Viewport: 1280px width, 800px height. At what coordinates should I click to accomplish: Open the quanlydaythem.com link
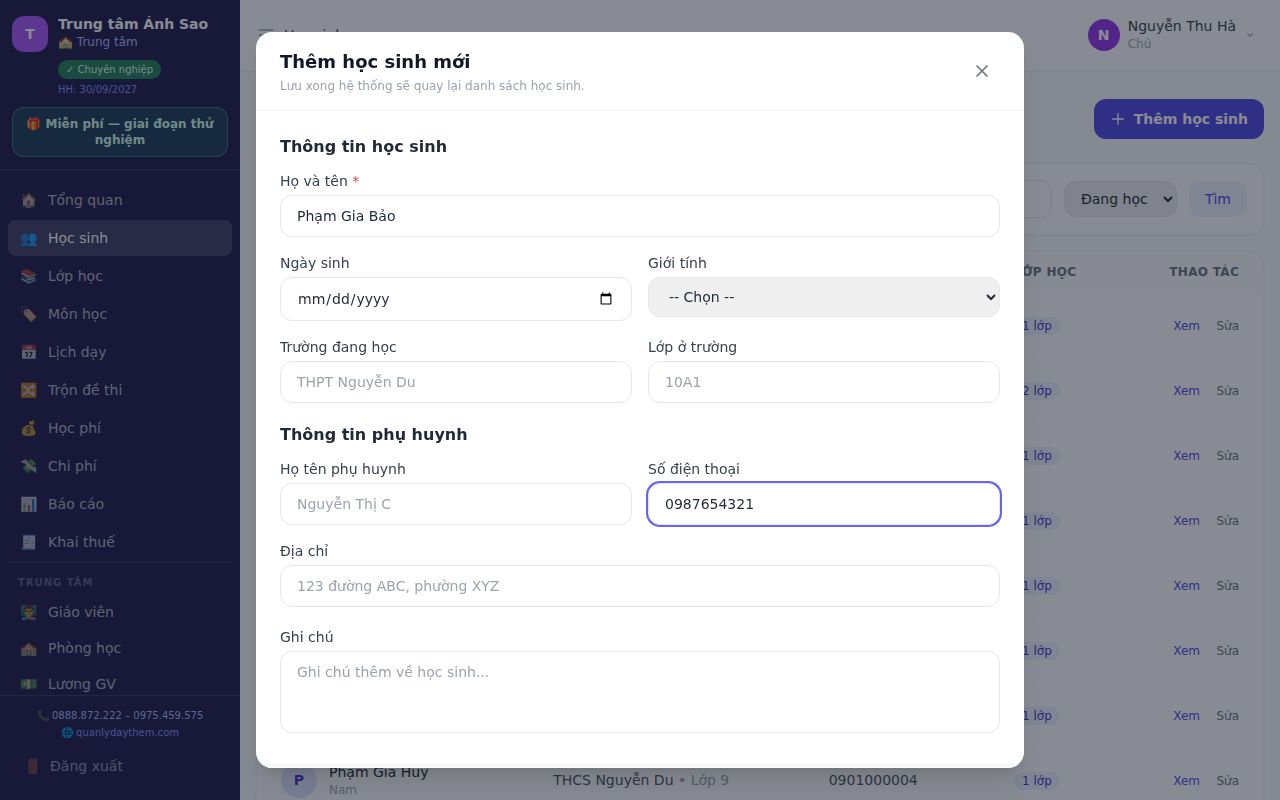coord(120,732)
